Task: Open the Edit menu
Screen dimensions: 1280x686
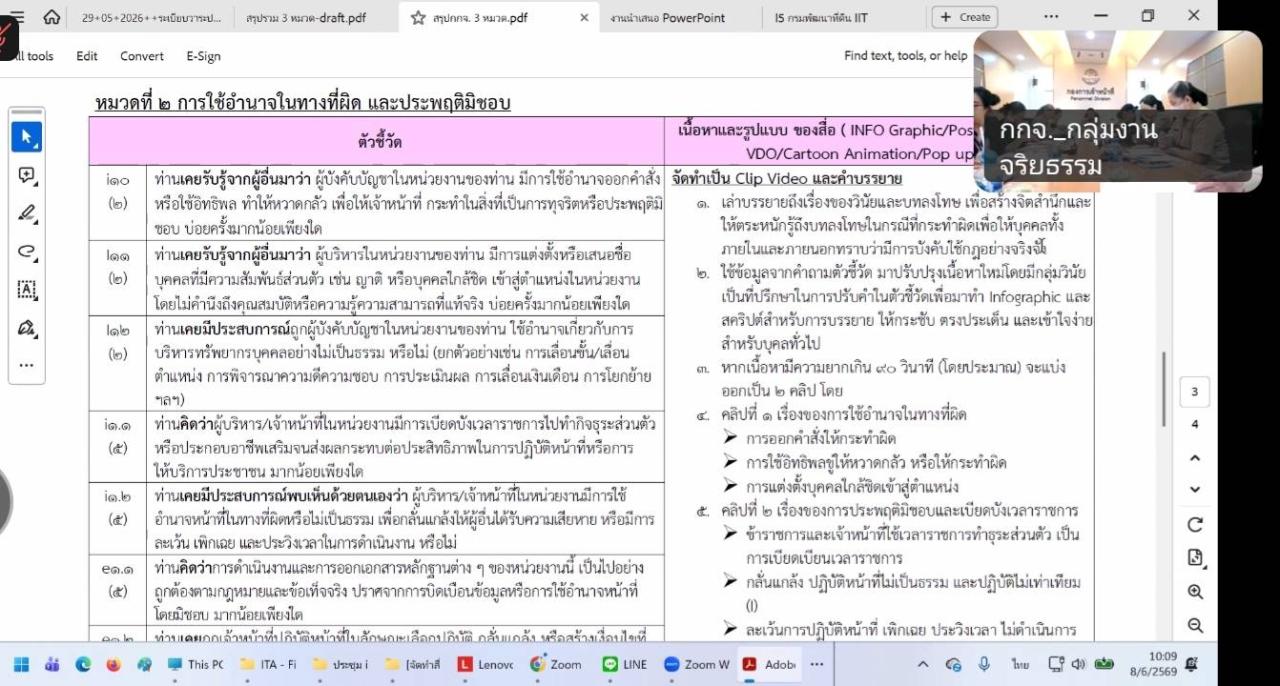Action: pyautogui.click(x=87, y=56)
